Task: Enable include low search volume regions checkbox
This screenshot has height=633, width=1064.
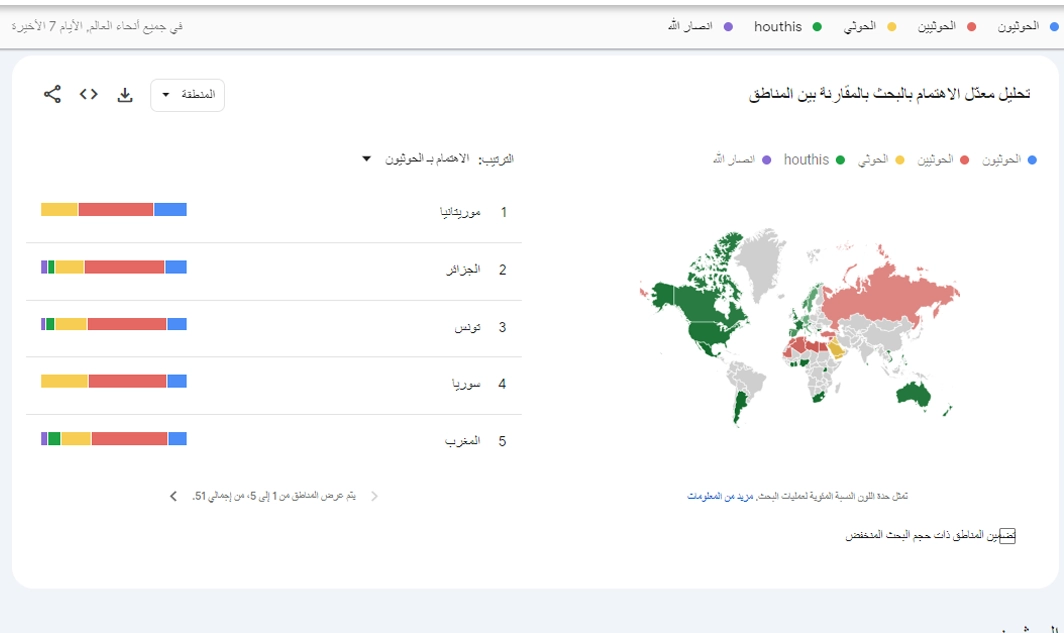Action: point(1009,536)
